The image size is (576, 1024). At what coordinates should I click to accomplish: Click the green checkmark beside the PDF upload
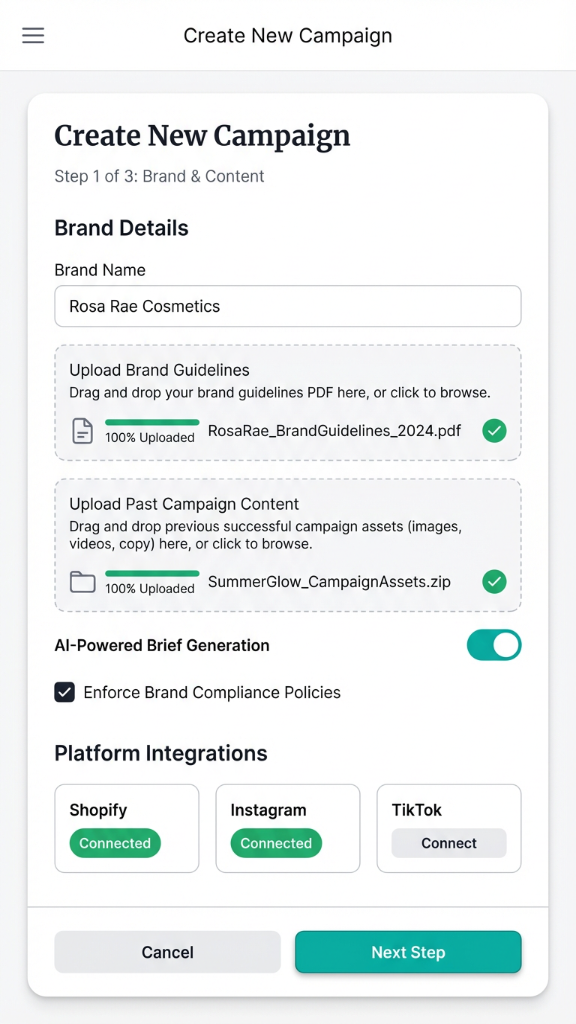click(494, 430)
